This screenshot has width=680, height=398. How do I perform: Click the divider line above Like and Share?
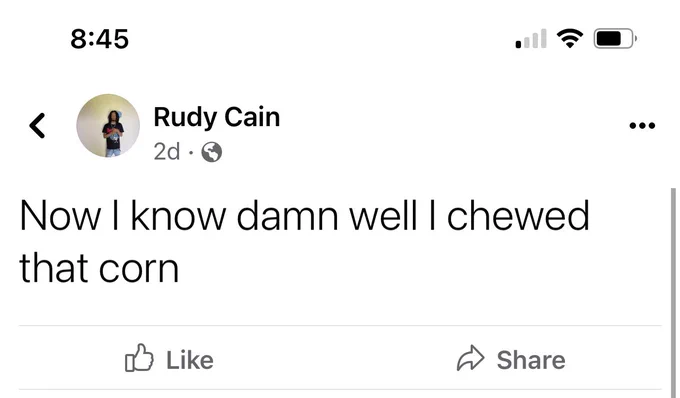(340, 325)
